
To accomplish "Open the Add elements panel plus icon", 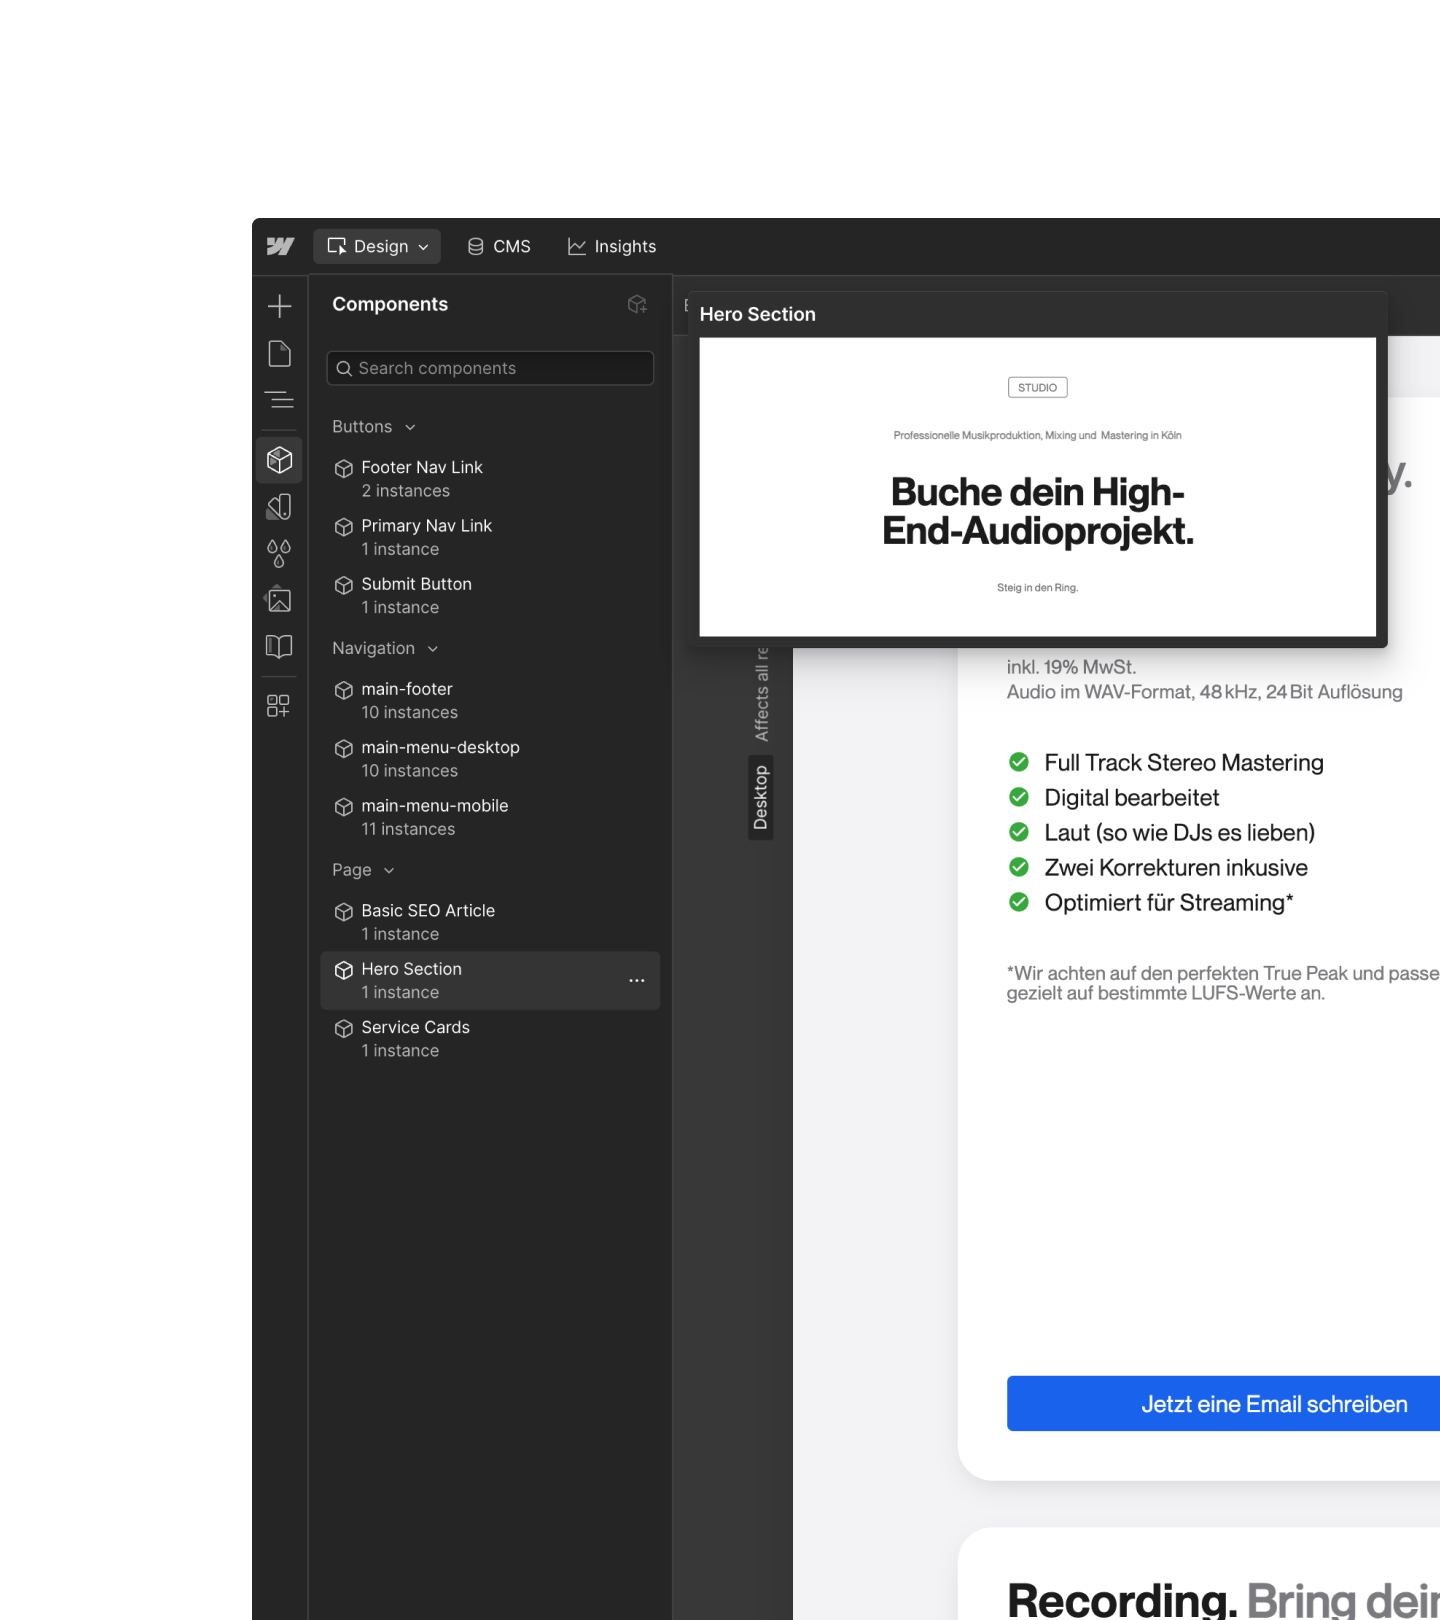I will (x=280, y=306).
